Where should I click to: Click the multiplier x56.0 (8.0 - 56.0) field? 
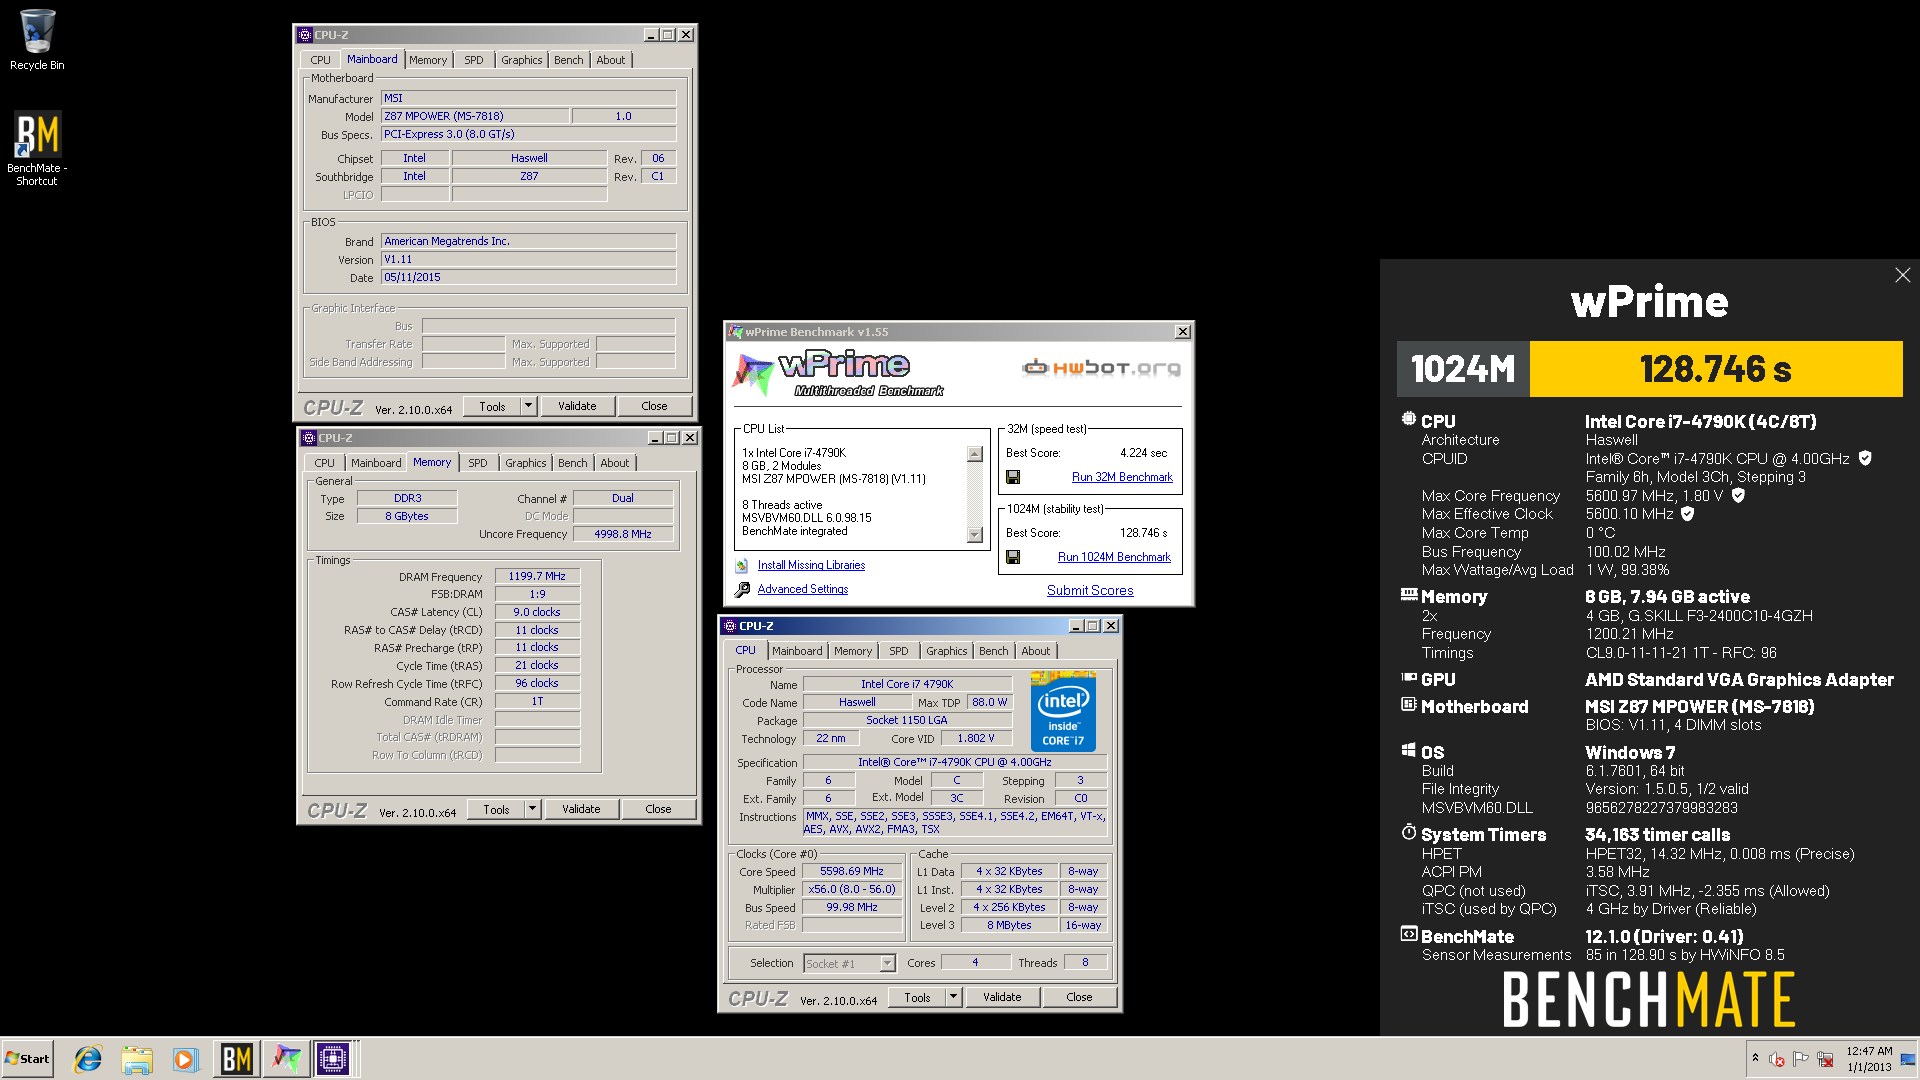pyautogui.click(x=852, y=890)
